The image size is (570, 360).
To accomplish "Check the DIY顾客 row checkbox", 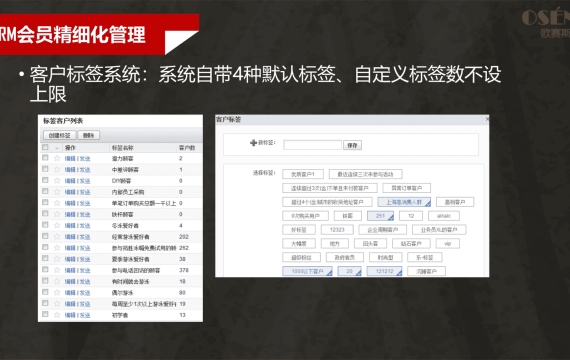I will coord(45,180).
